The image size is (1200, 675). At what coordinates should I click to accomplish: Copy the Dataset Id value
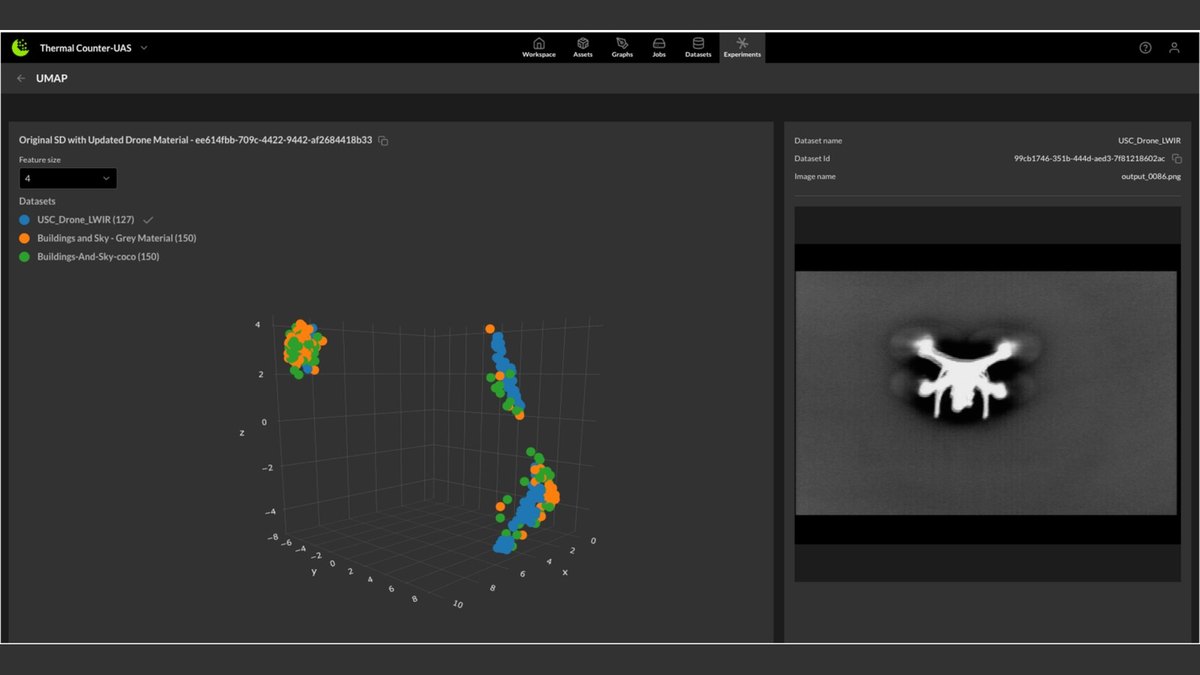(1177, 159)
